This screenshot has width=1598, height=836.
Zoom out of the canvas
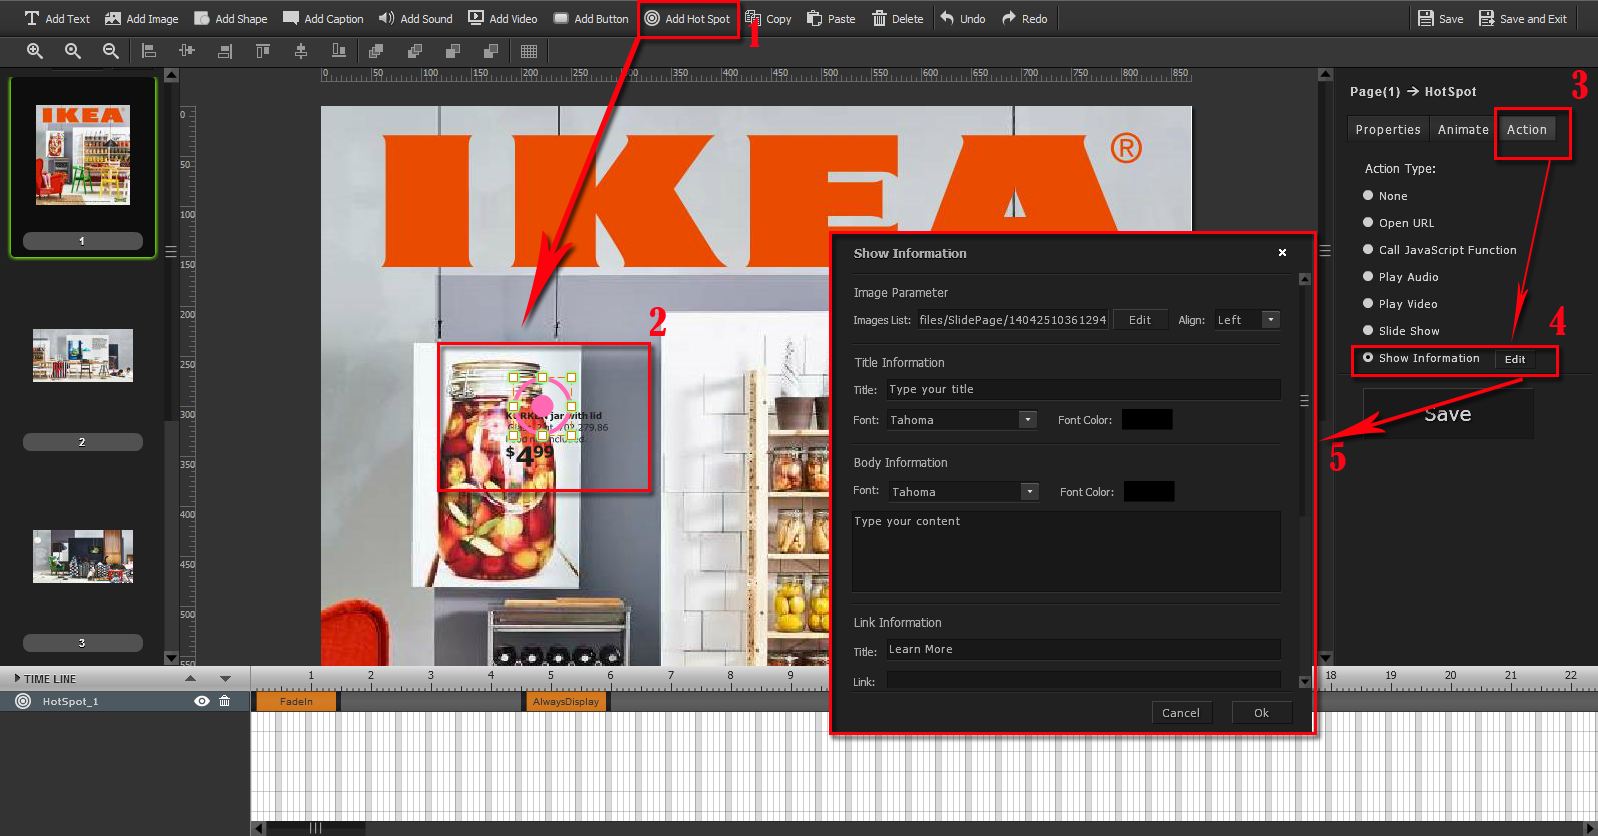111,51
